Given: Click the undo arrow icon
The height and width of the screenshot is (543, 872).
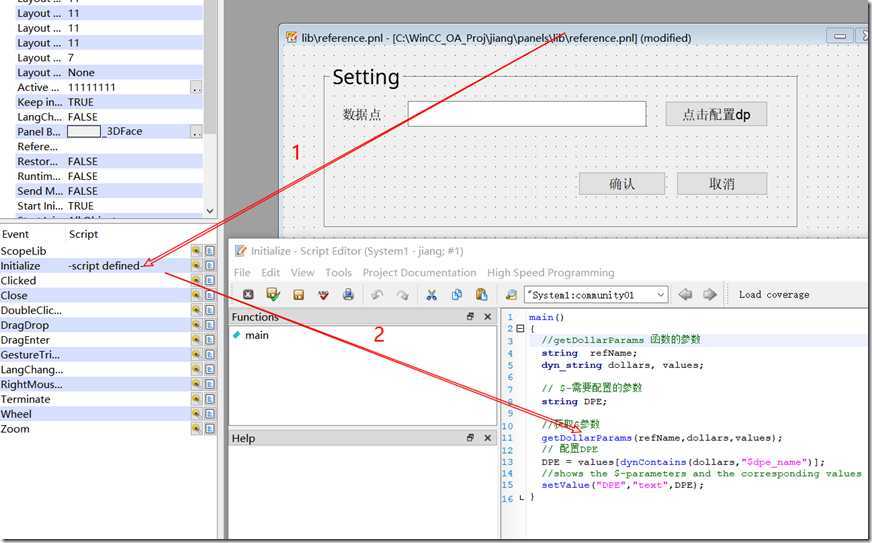Looking at the screenshot, I should (x=377, y=295).
